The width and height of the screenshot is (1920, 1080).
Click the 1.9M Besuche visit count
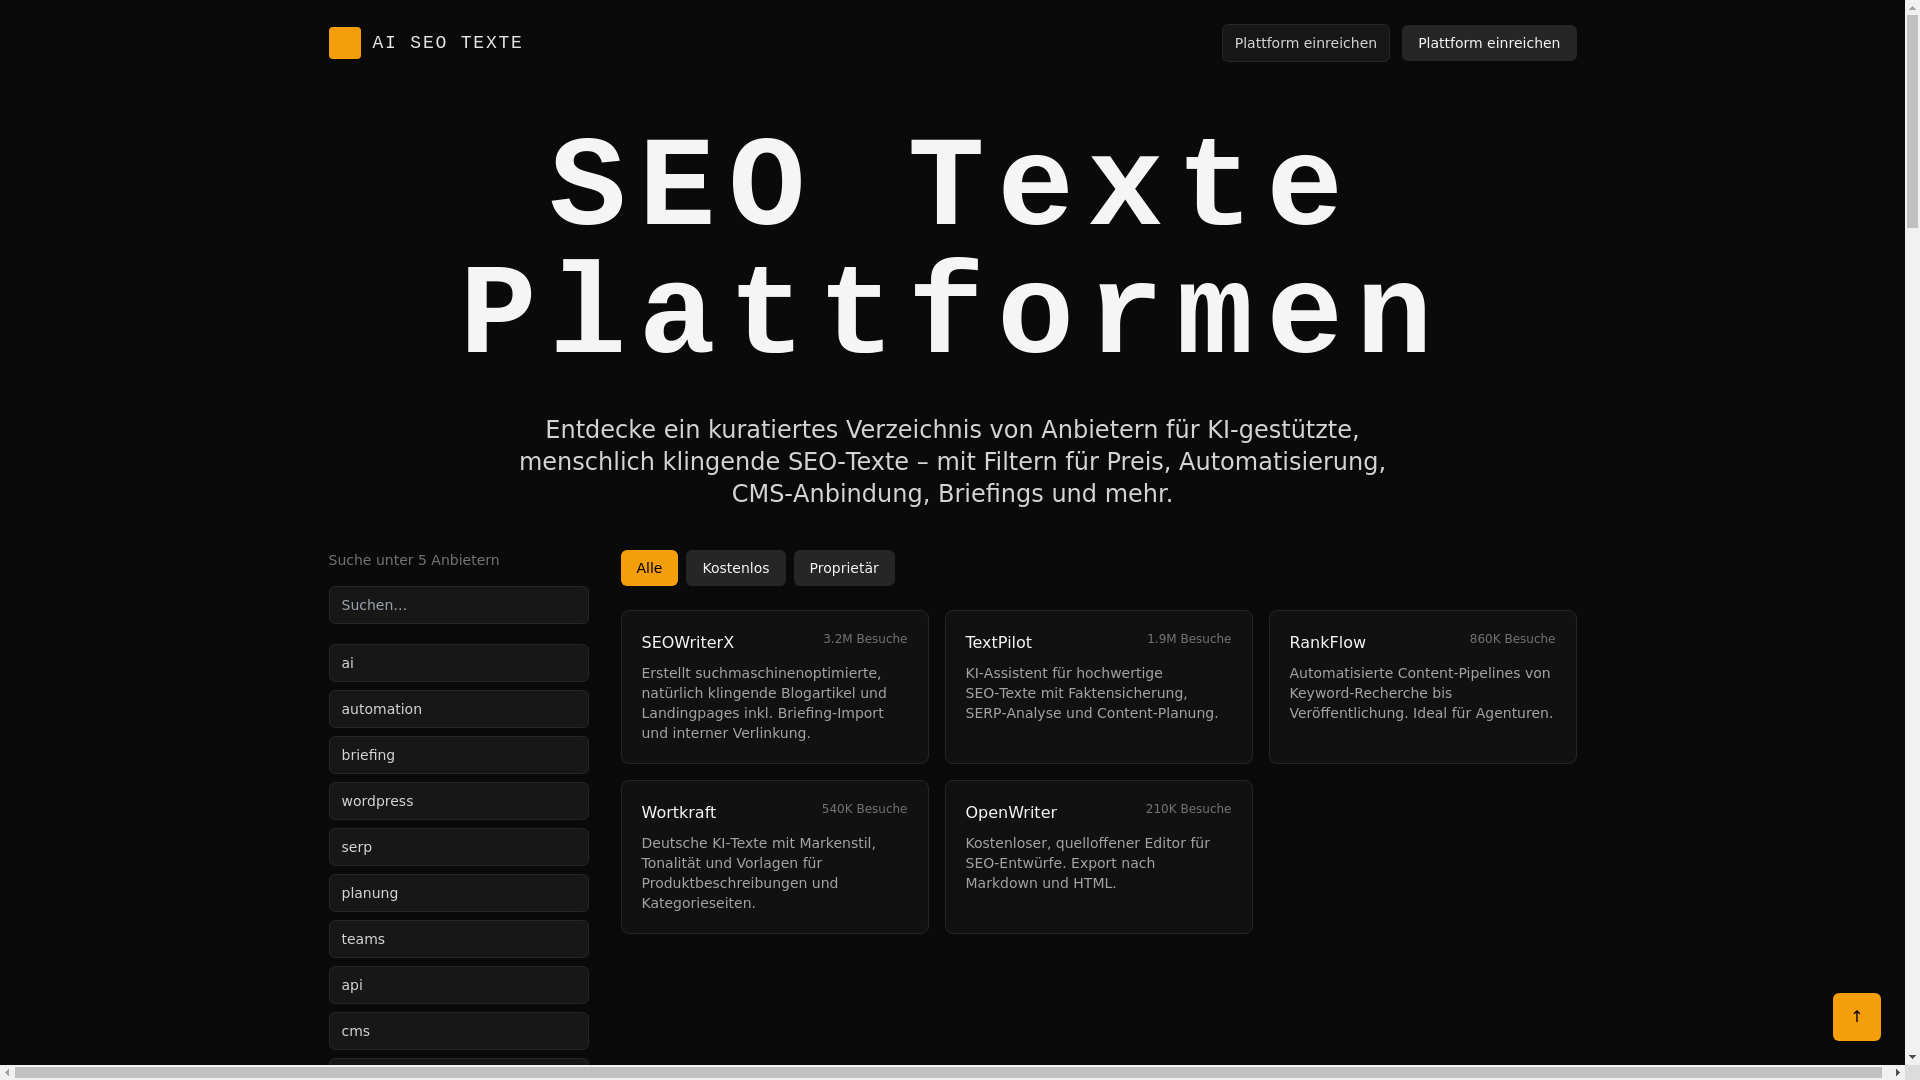(x=1189, y=639)
